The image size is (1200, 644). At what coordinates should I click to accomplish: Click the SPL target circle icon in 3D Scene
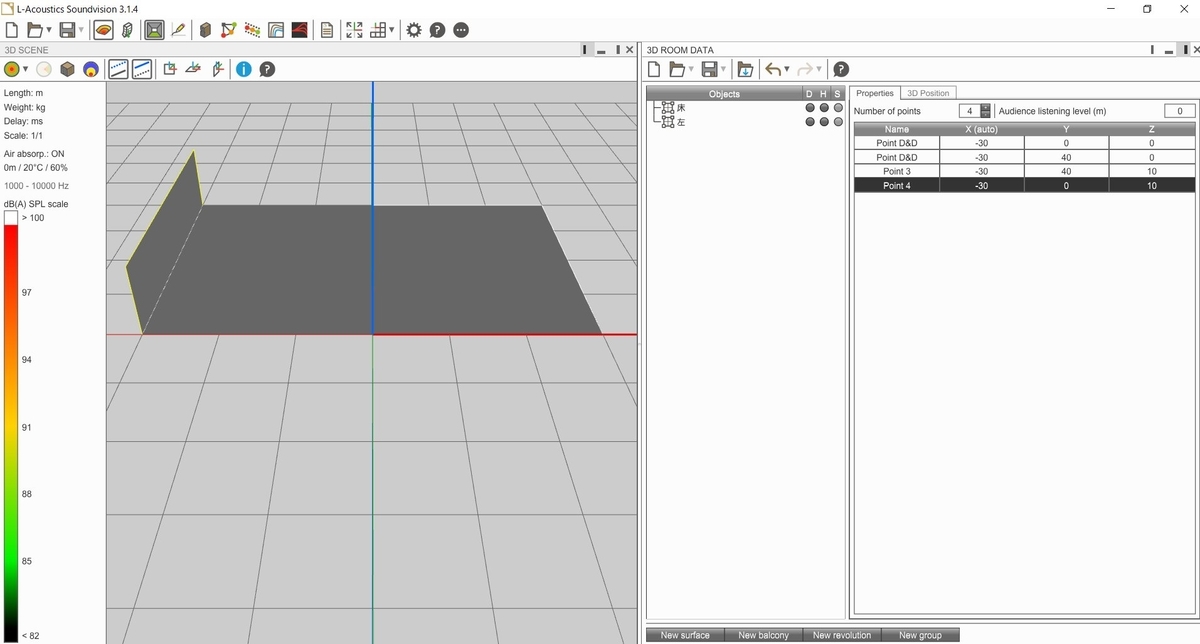12,69
